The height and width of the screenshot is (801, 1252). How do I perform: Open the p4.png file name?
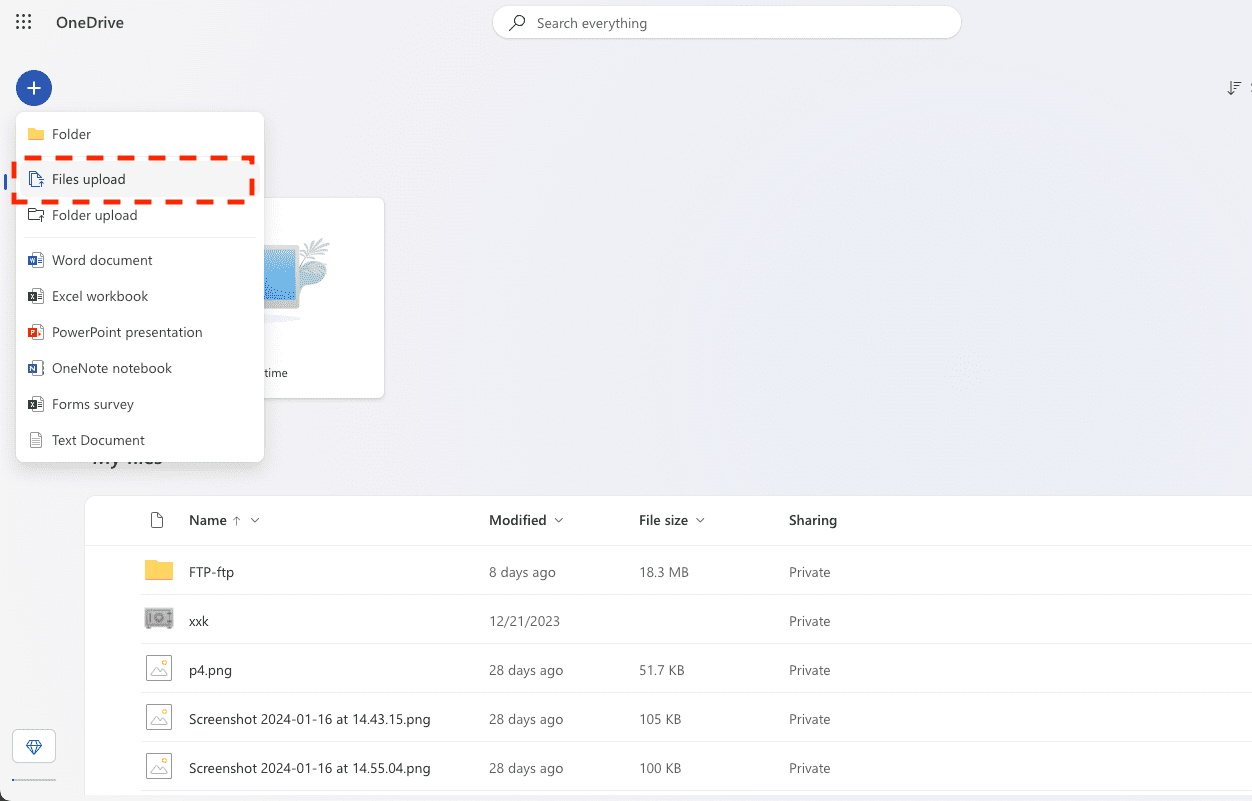click(210, 670)
